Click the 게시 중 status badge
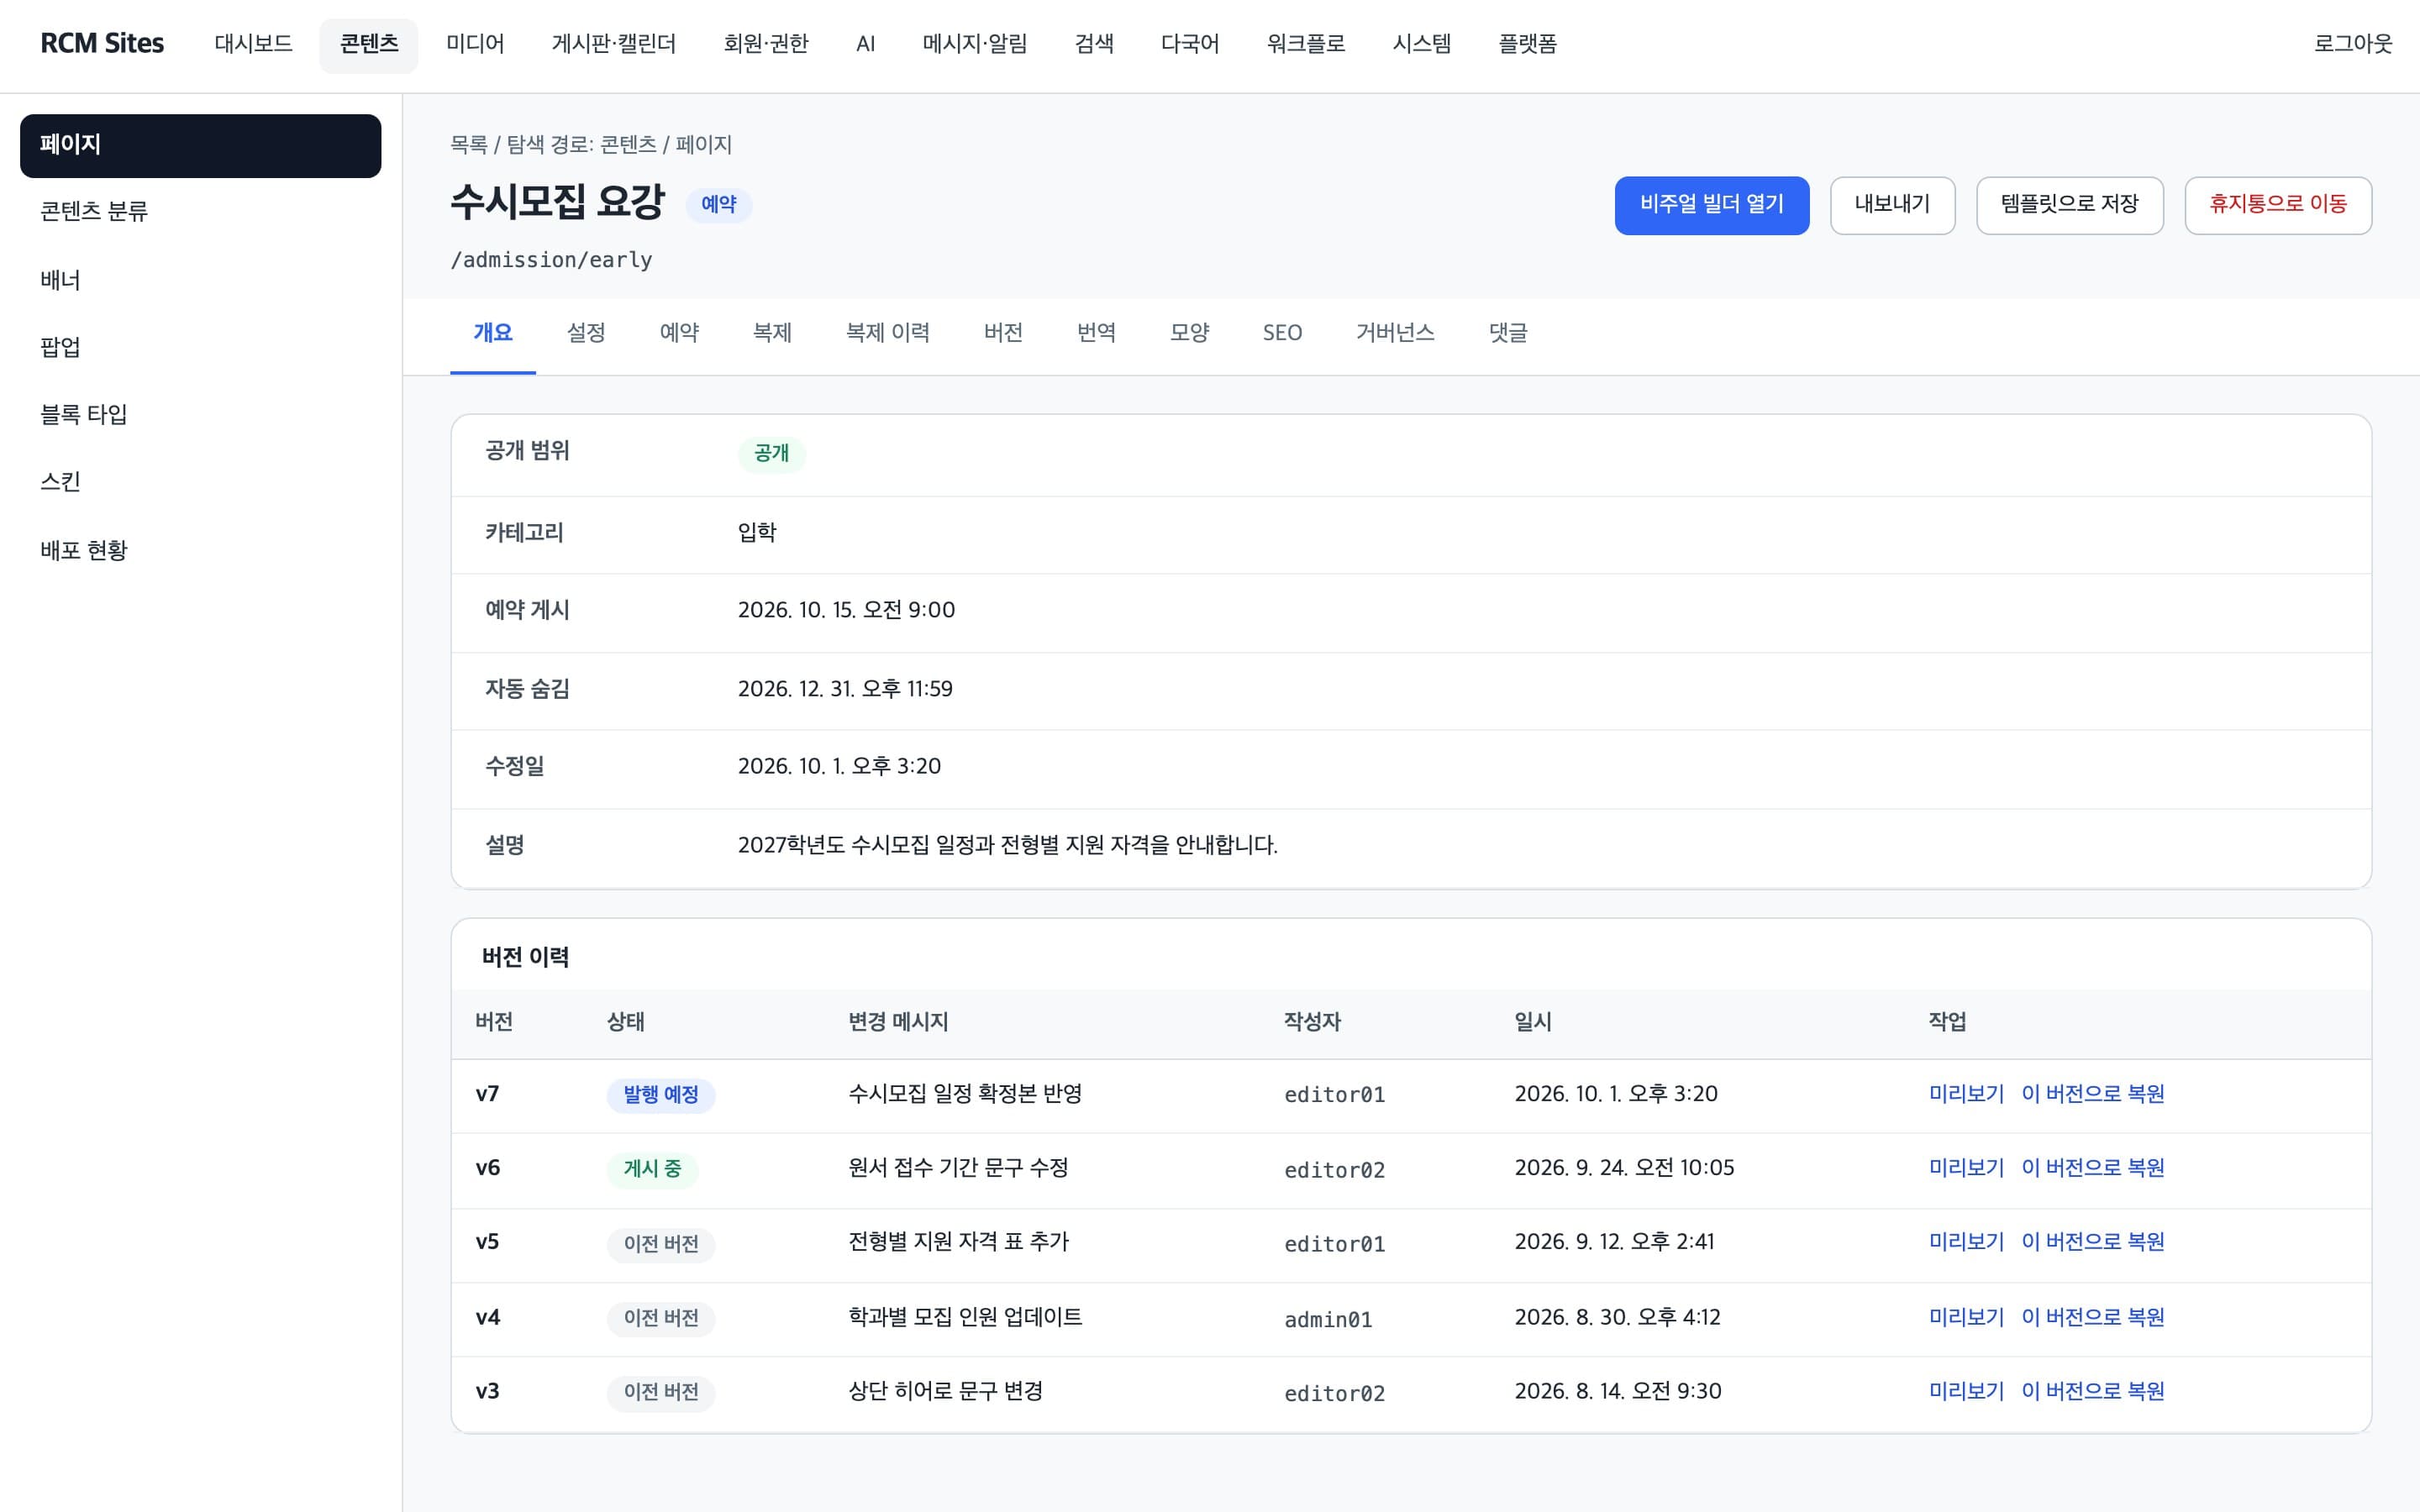 point(652,1169)
